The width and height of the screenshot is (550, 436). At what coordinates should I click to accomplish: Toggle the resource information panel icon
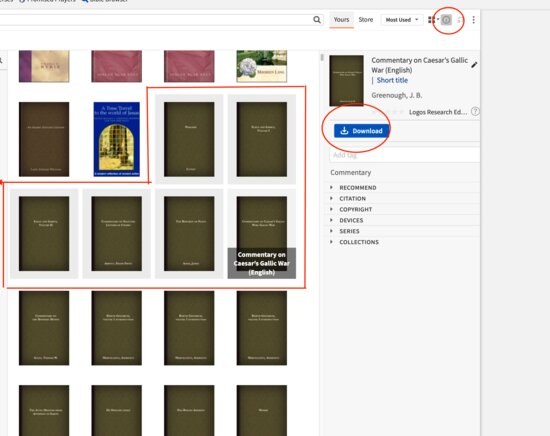[446, 20]
